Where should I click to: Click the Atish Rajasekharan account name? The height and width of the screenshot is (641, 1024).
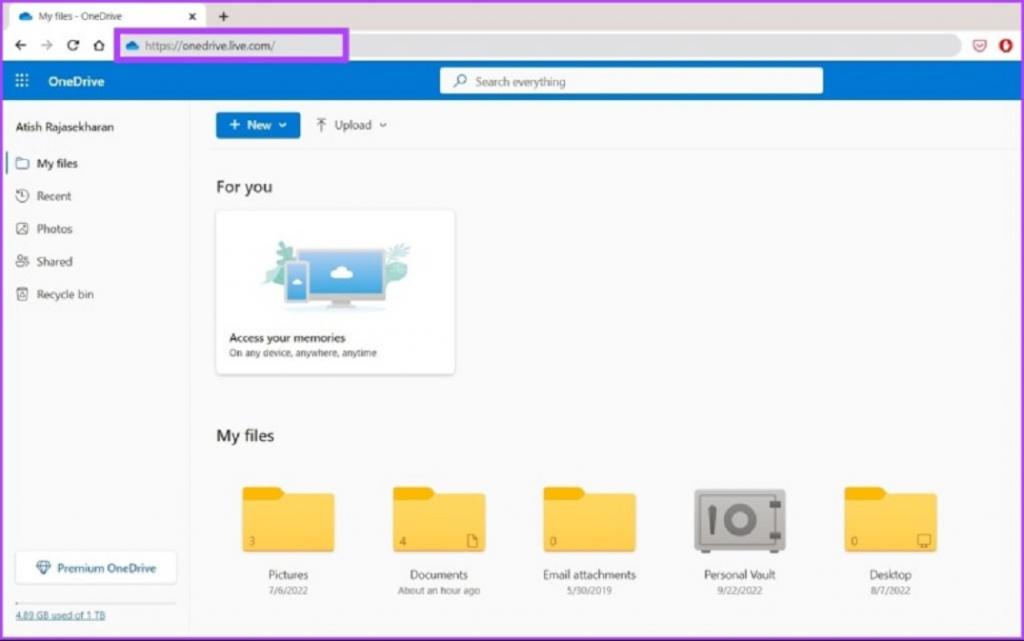(x=65, y=127)
